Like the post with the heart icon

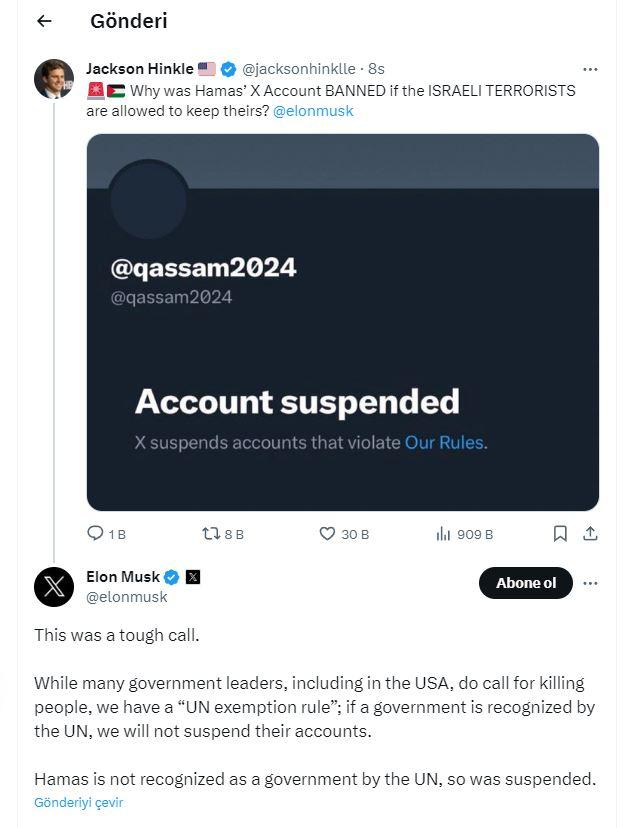tap(327, 534)
